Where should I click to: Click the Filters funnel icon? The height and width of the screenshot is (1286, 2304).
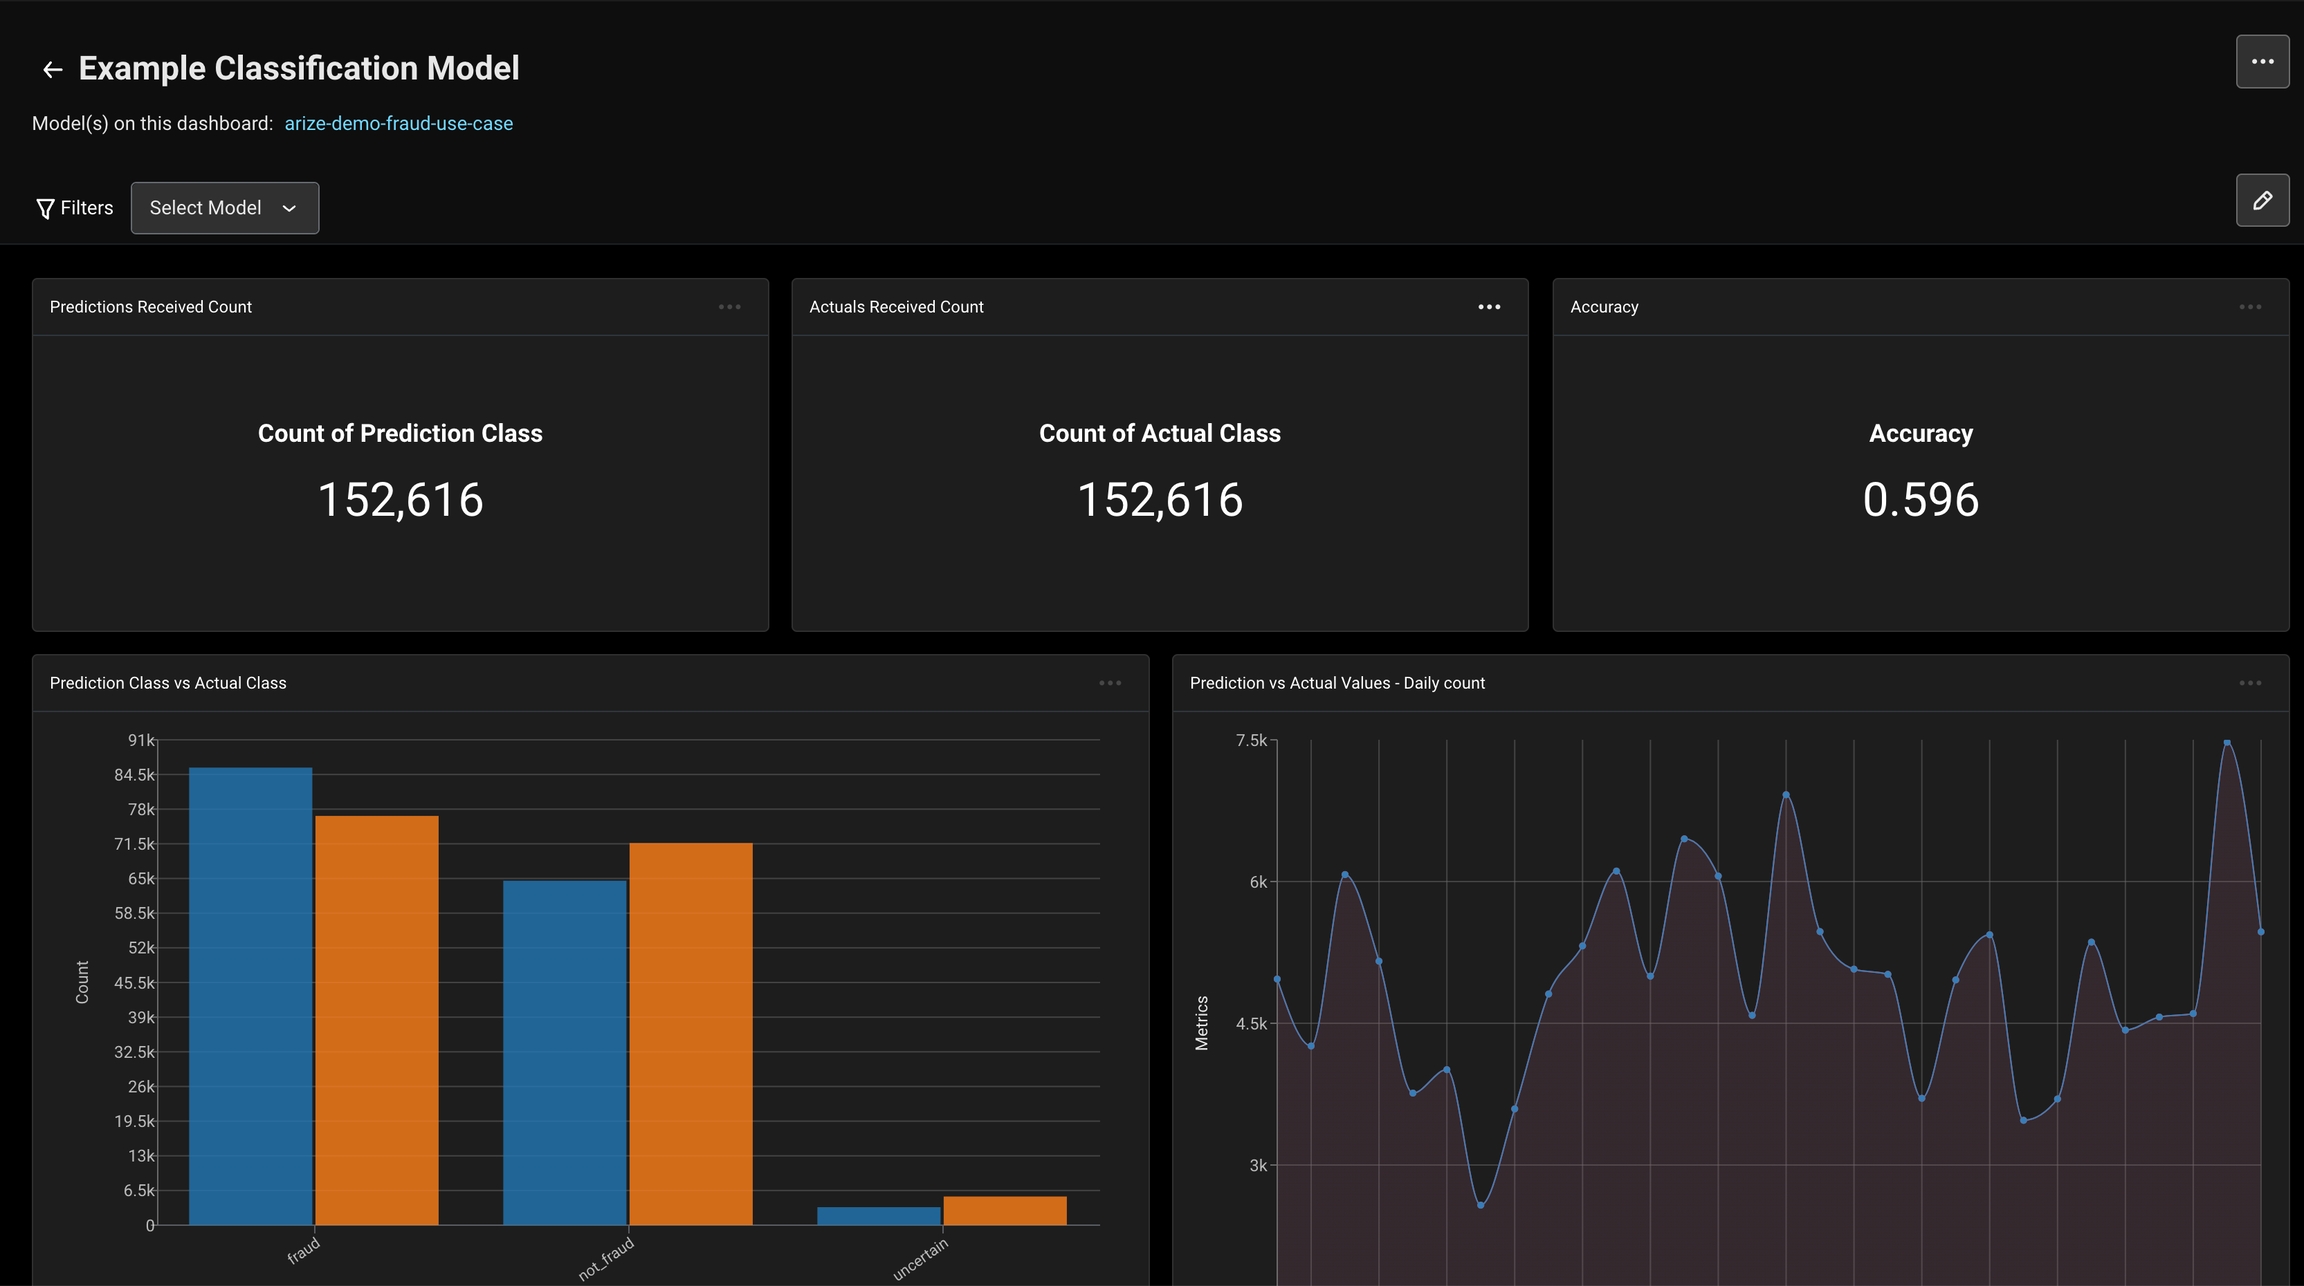tap(45, 208)
